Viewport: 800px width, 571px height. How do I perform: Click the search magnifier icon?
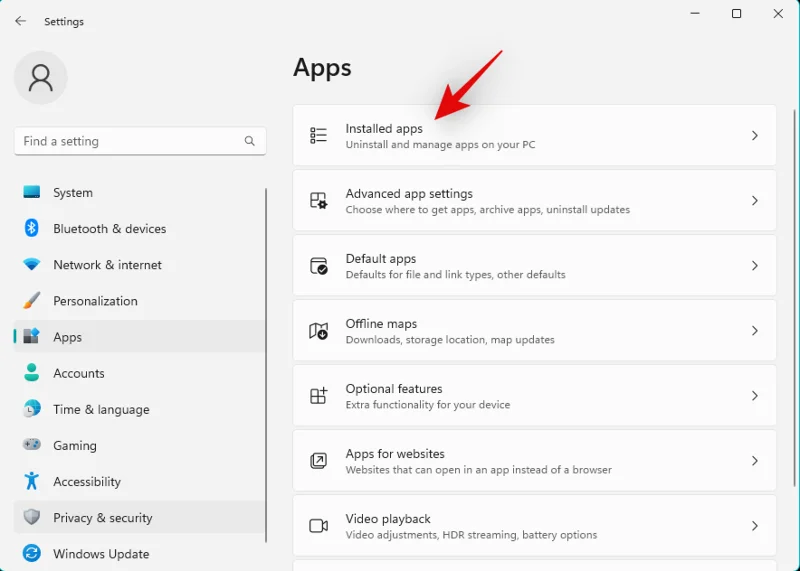tap(250, 141)
